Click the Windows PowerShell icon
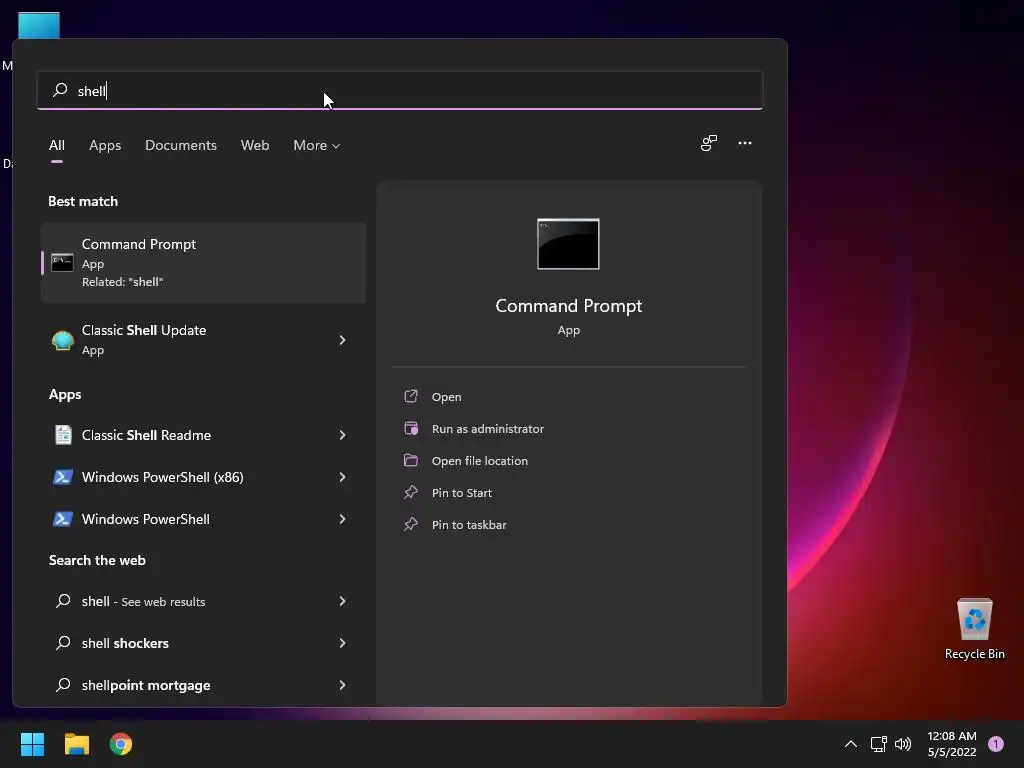Image resolution: width=1024 pixels, height=768 pixels. (63, 519)
